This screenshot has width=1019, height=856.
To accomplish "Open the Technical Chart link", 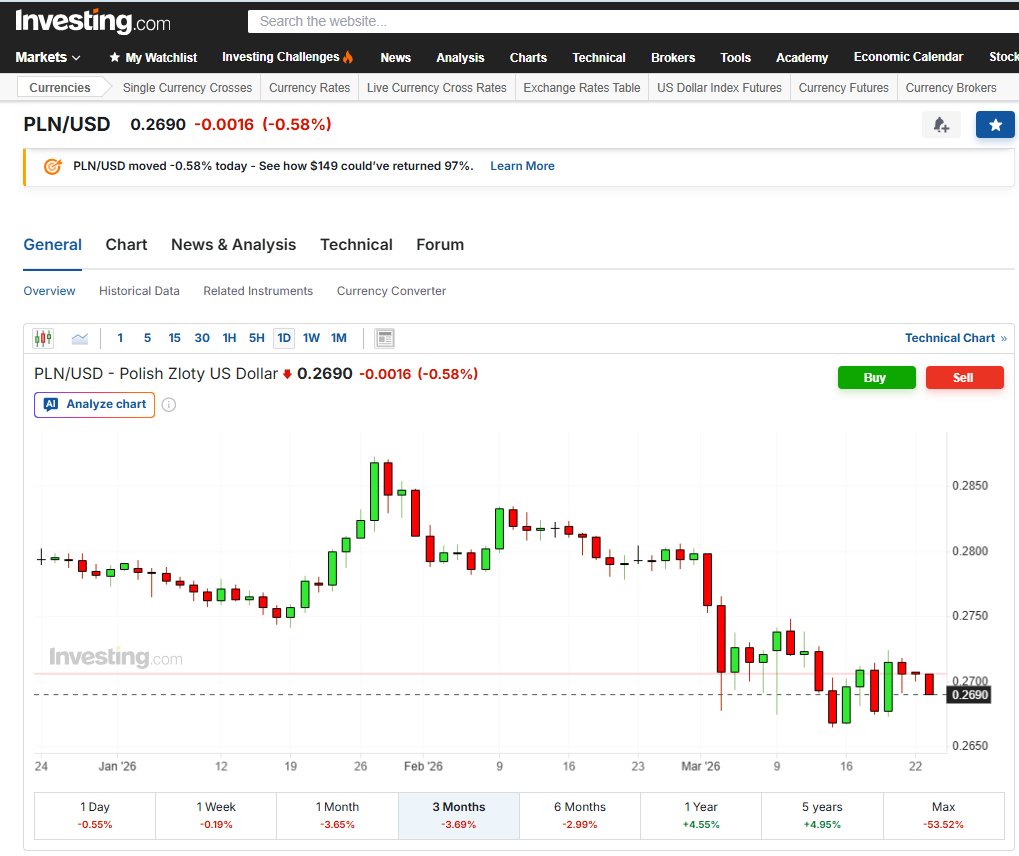I will (955, 338).
